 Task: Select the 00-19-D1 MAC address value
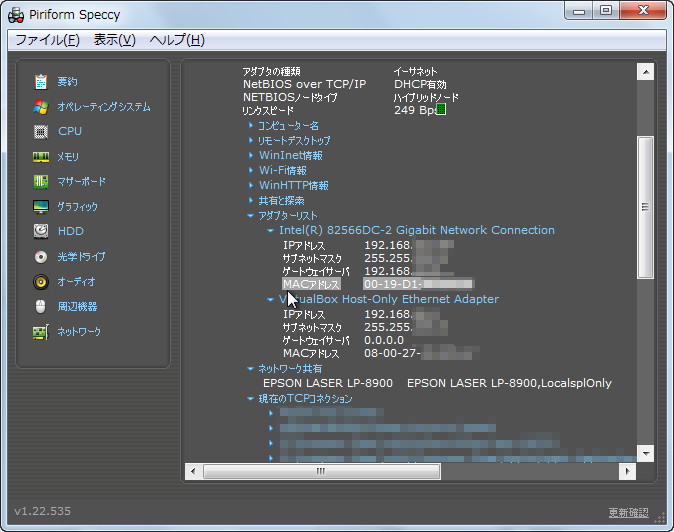pyautogui.click(x=419, y=284)
